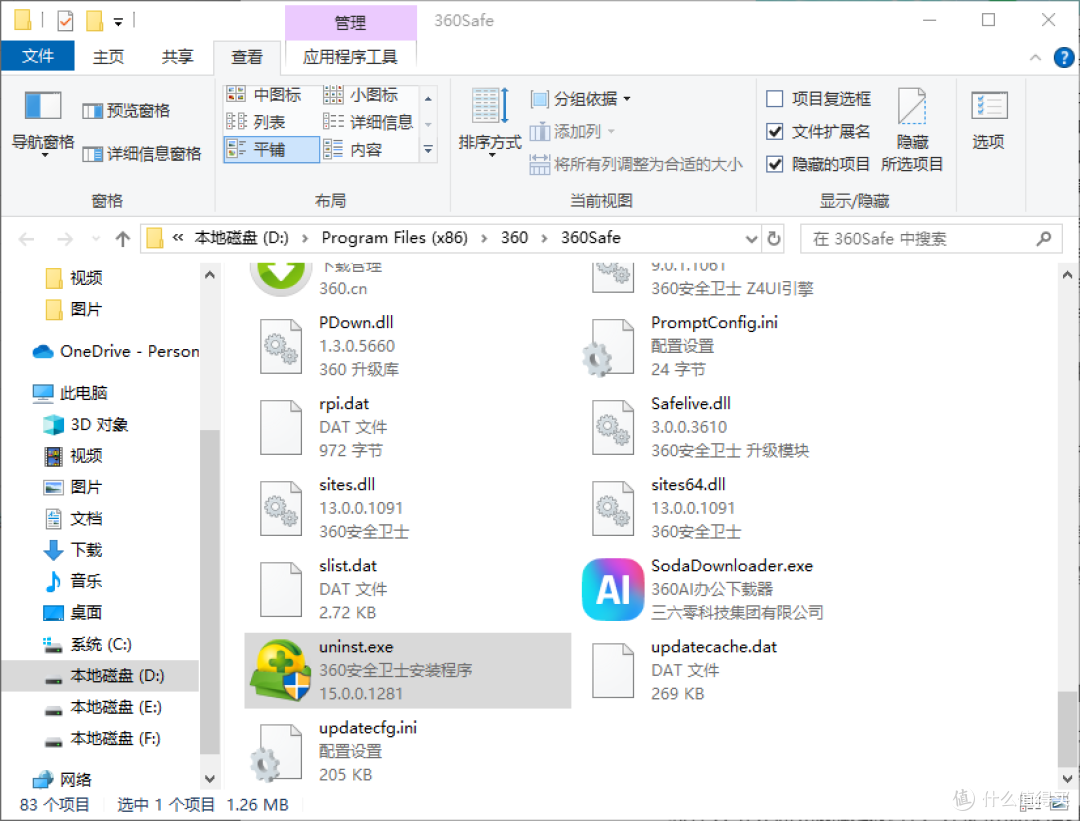Expand breadcrumb arrow after Program Files (x86)
This screenshot has height=821, width=1080.
[484, 238]
